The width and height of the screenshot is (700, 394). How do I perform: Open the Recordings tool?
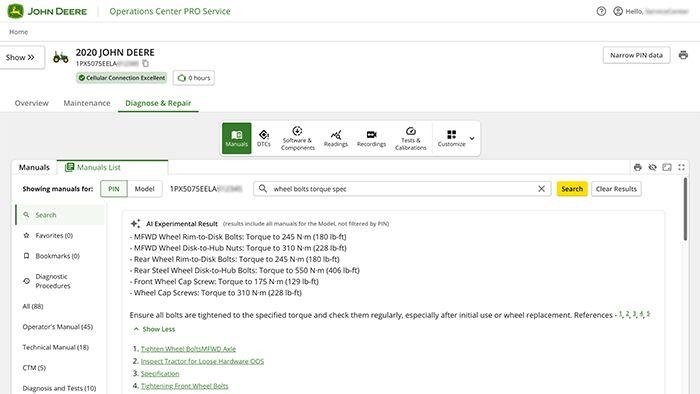tap(371, 138)
